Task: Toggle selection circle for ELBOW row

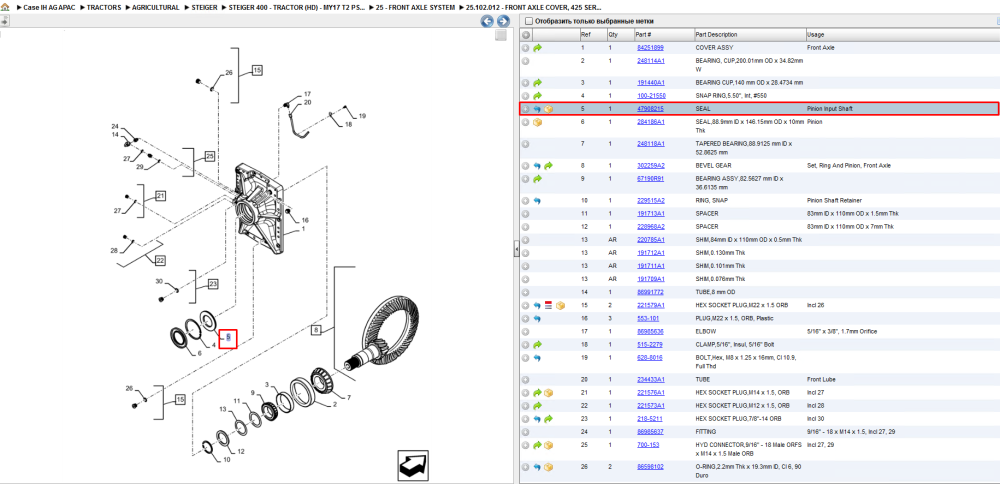Action: [x=526, y=332]
